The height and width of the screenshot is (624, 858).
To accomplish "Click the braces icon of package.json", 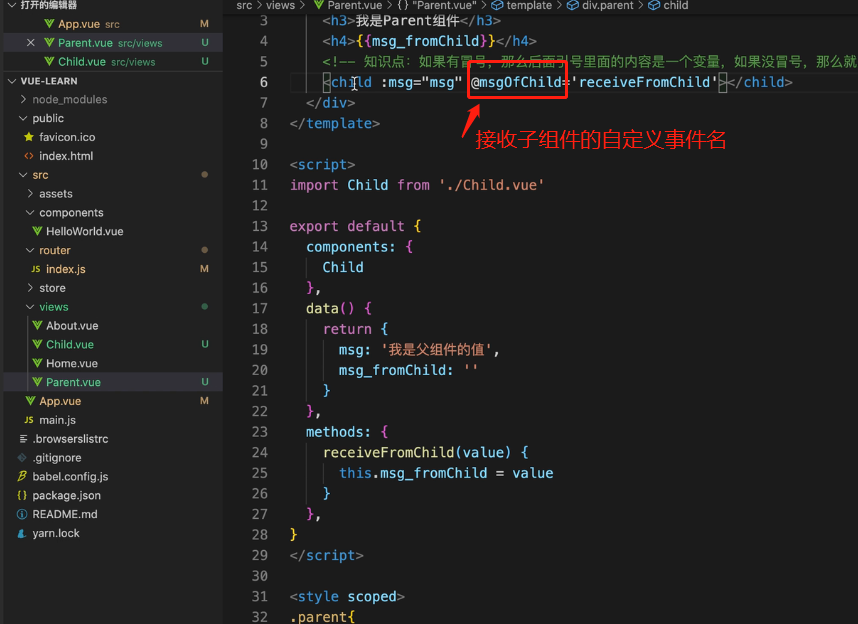I will click(22, 495).
